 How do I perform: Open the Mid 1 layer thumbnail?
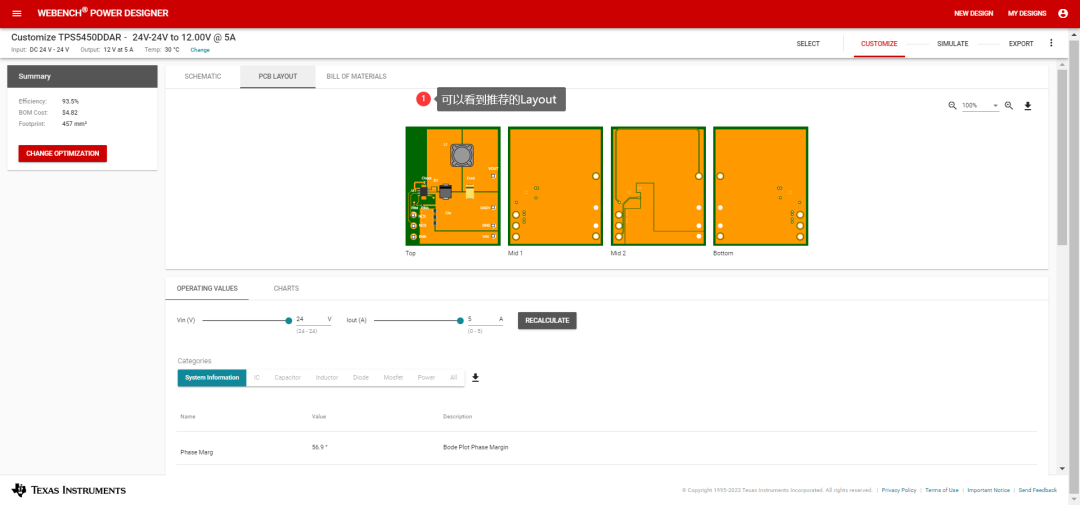(x=555, y=186)
